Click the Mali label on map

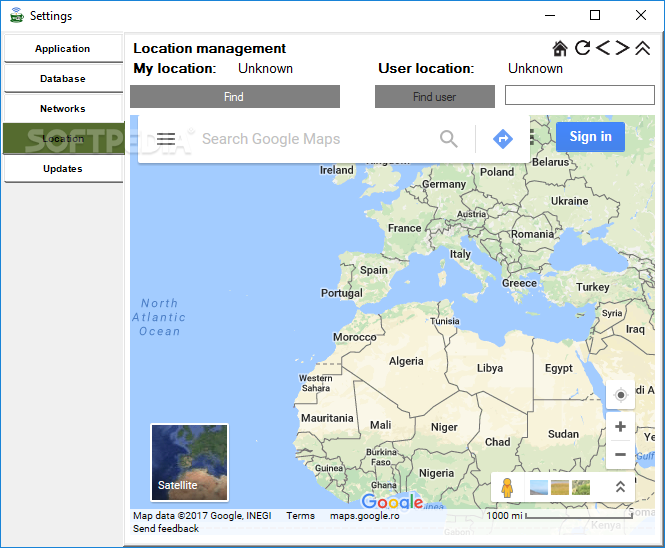point(380,425)
